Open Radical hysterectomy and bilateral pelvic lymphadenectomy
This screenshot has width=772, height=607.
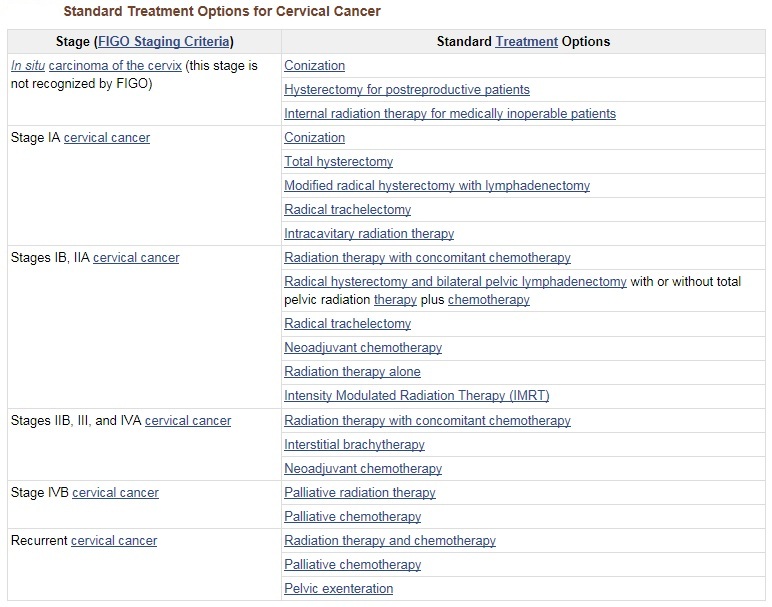(455, 282)
